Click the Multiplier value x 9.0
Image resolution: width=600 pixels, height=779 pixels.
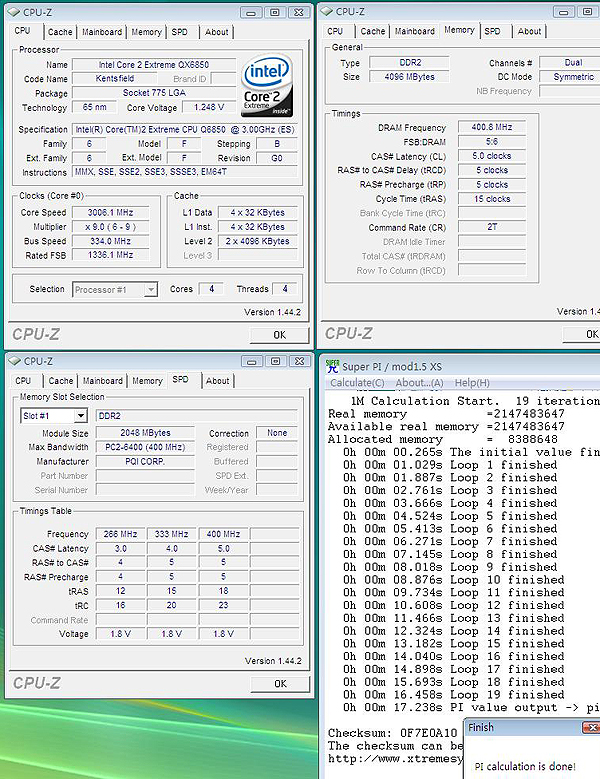(110, 227)
